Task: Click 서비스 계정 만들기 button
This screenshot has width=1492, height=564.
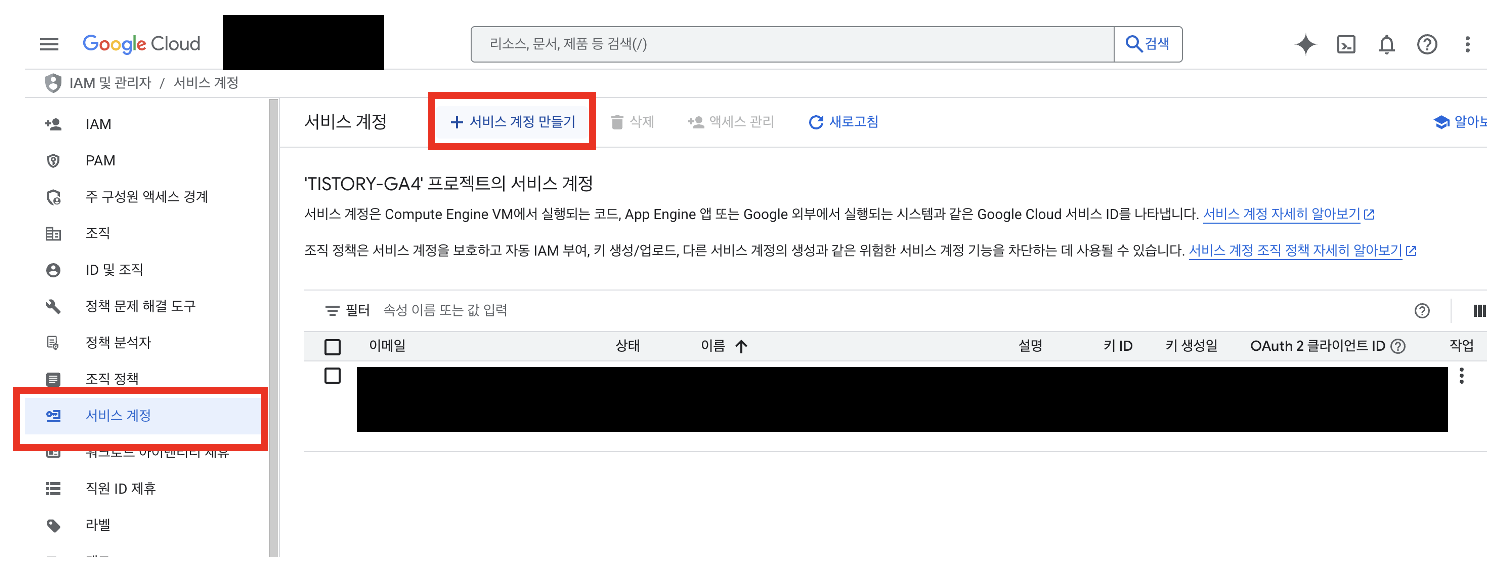Action: click(512, 122)
